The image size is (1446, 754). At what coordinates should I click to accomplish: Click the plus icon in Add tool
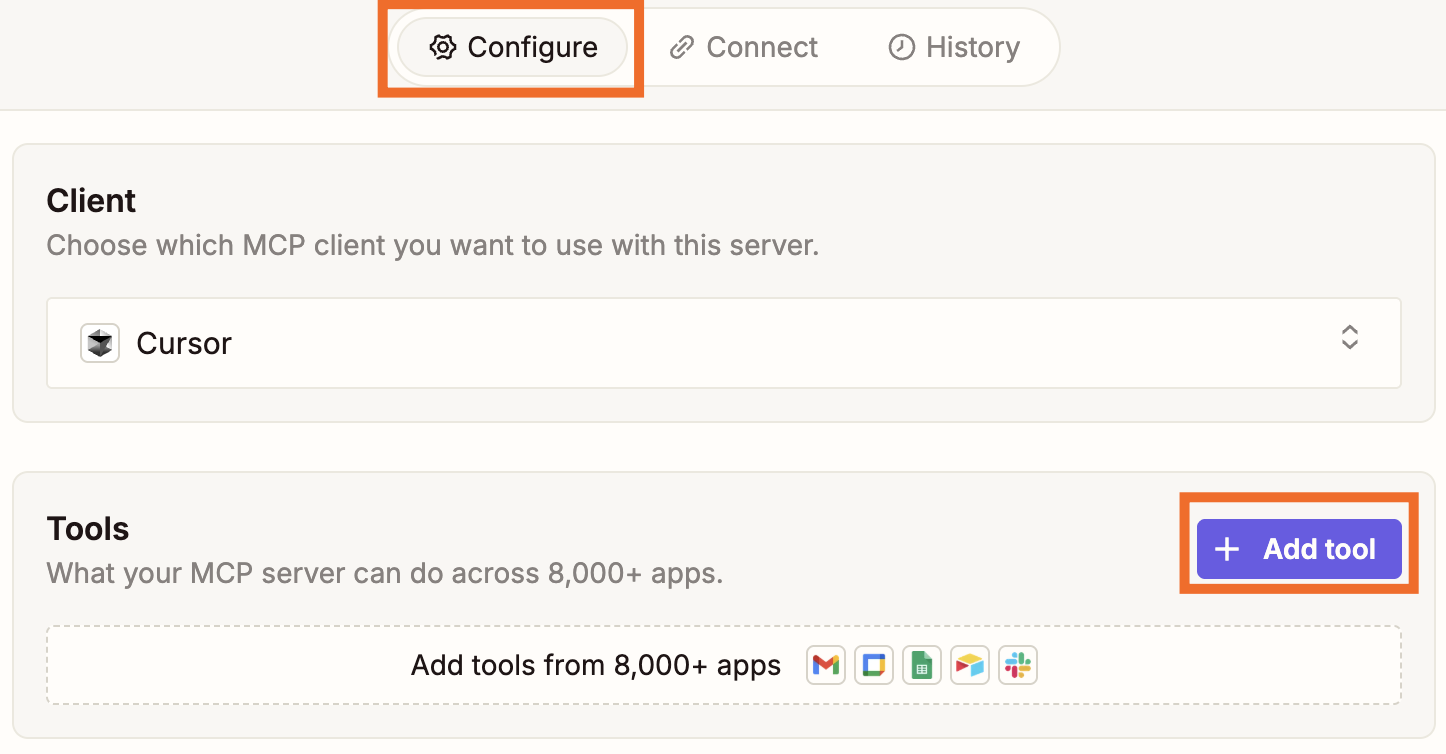click(1226, 549)
